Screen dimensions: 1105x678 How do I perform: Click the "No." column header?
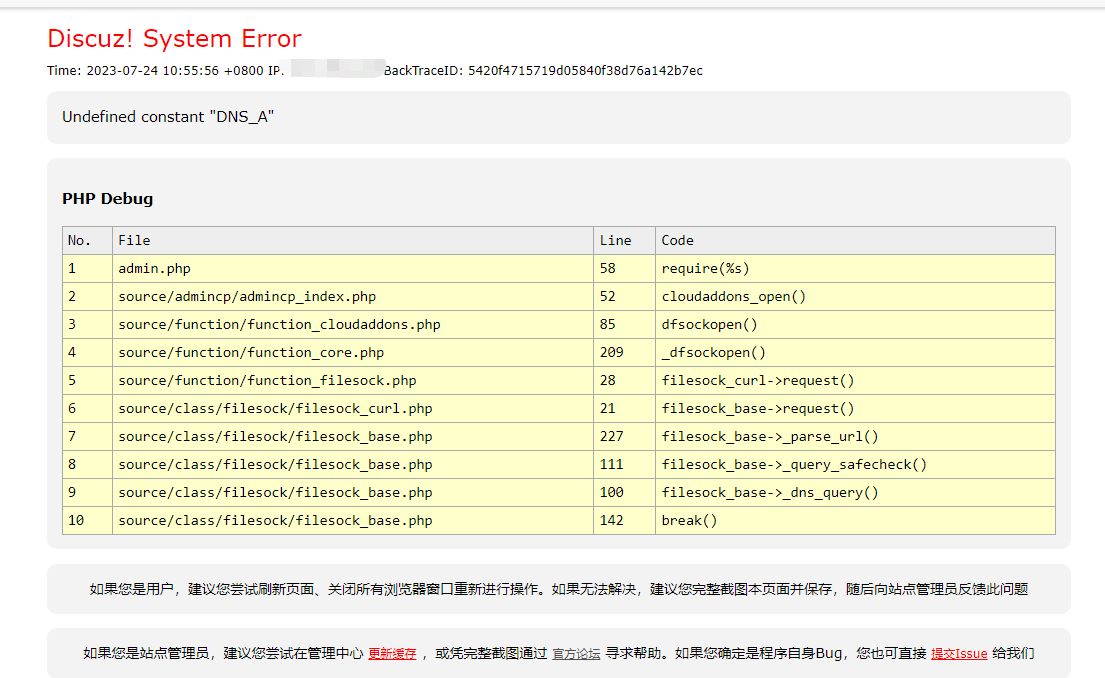point(87,240)
